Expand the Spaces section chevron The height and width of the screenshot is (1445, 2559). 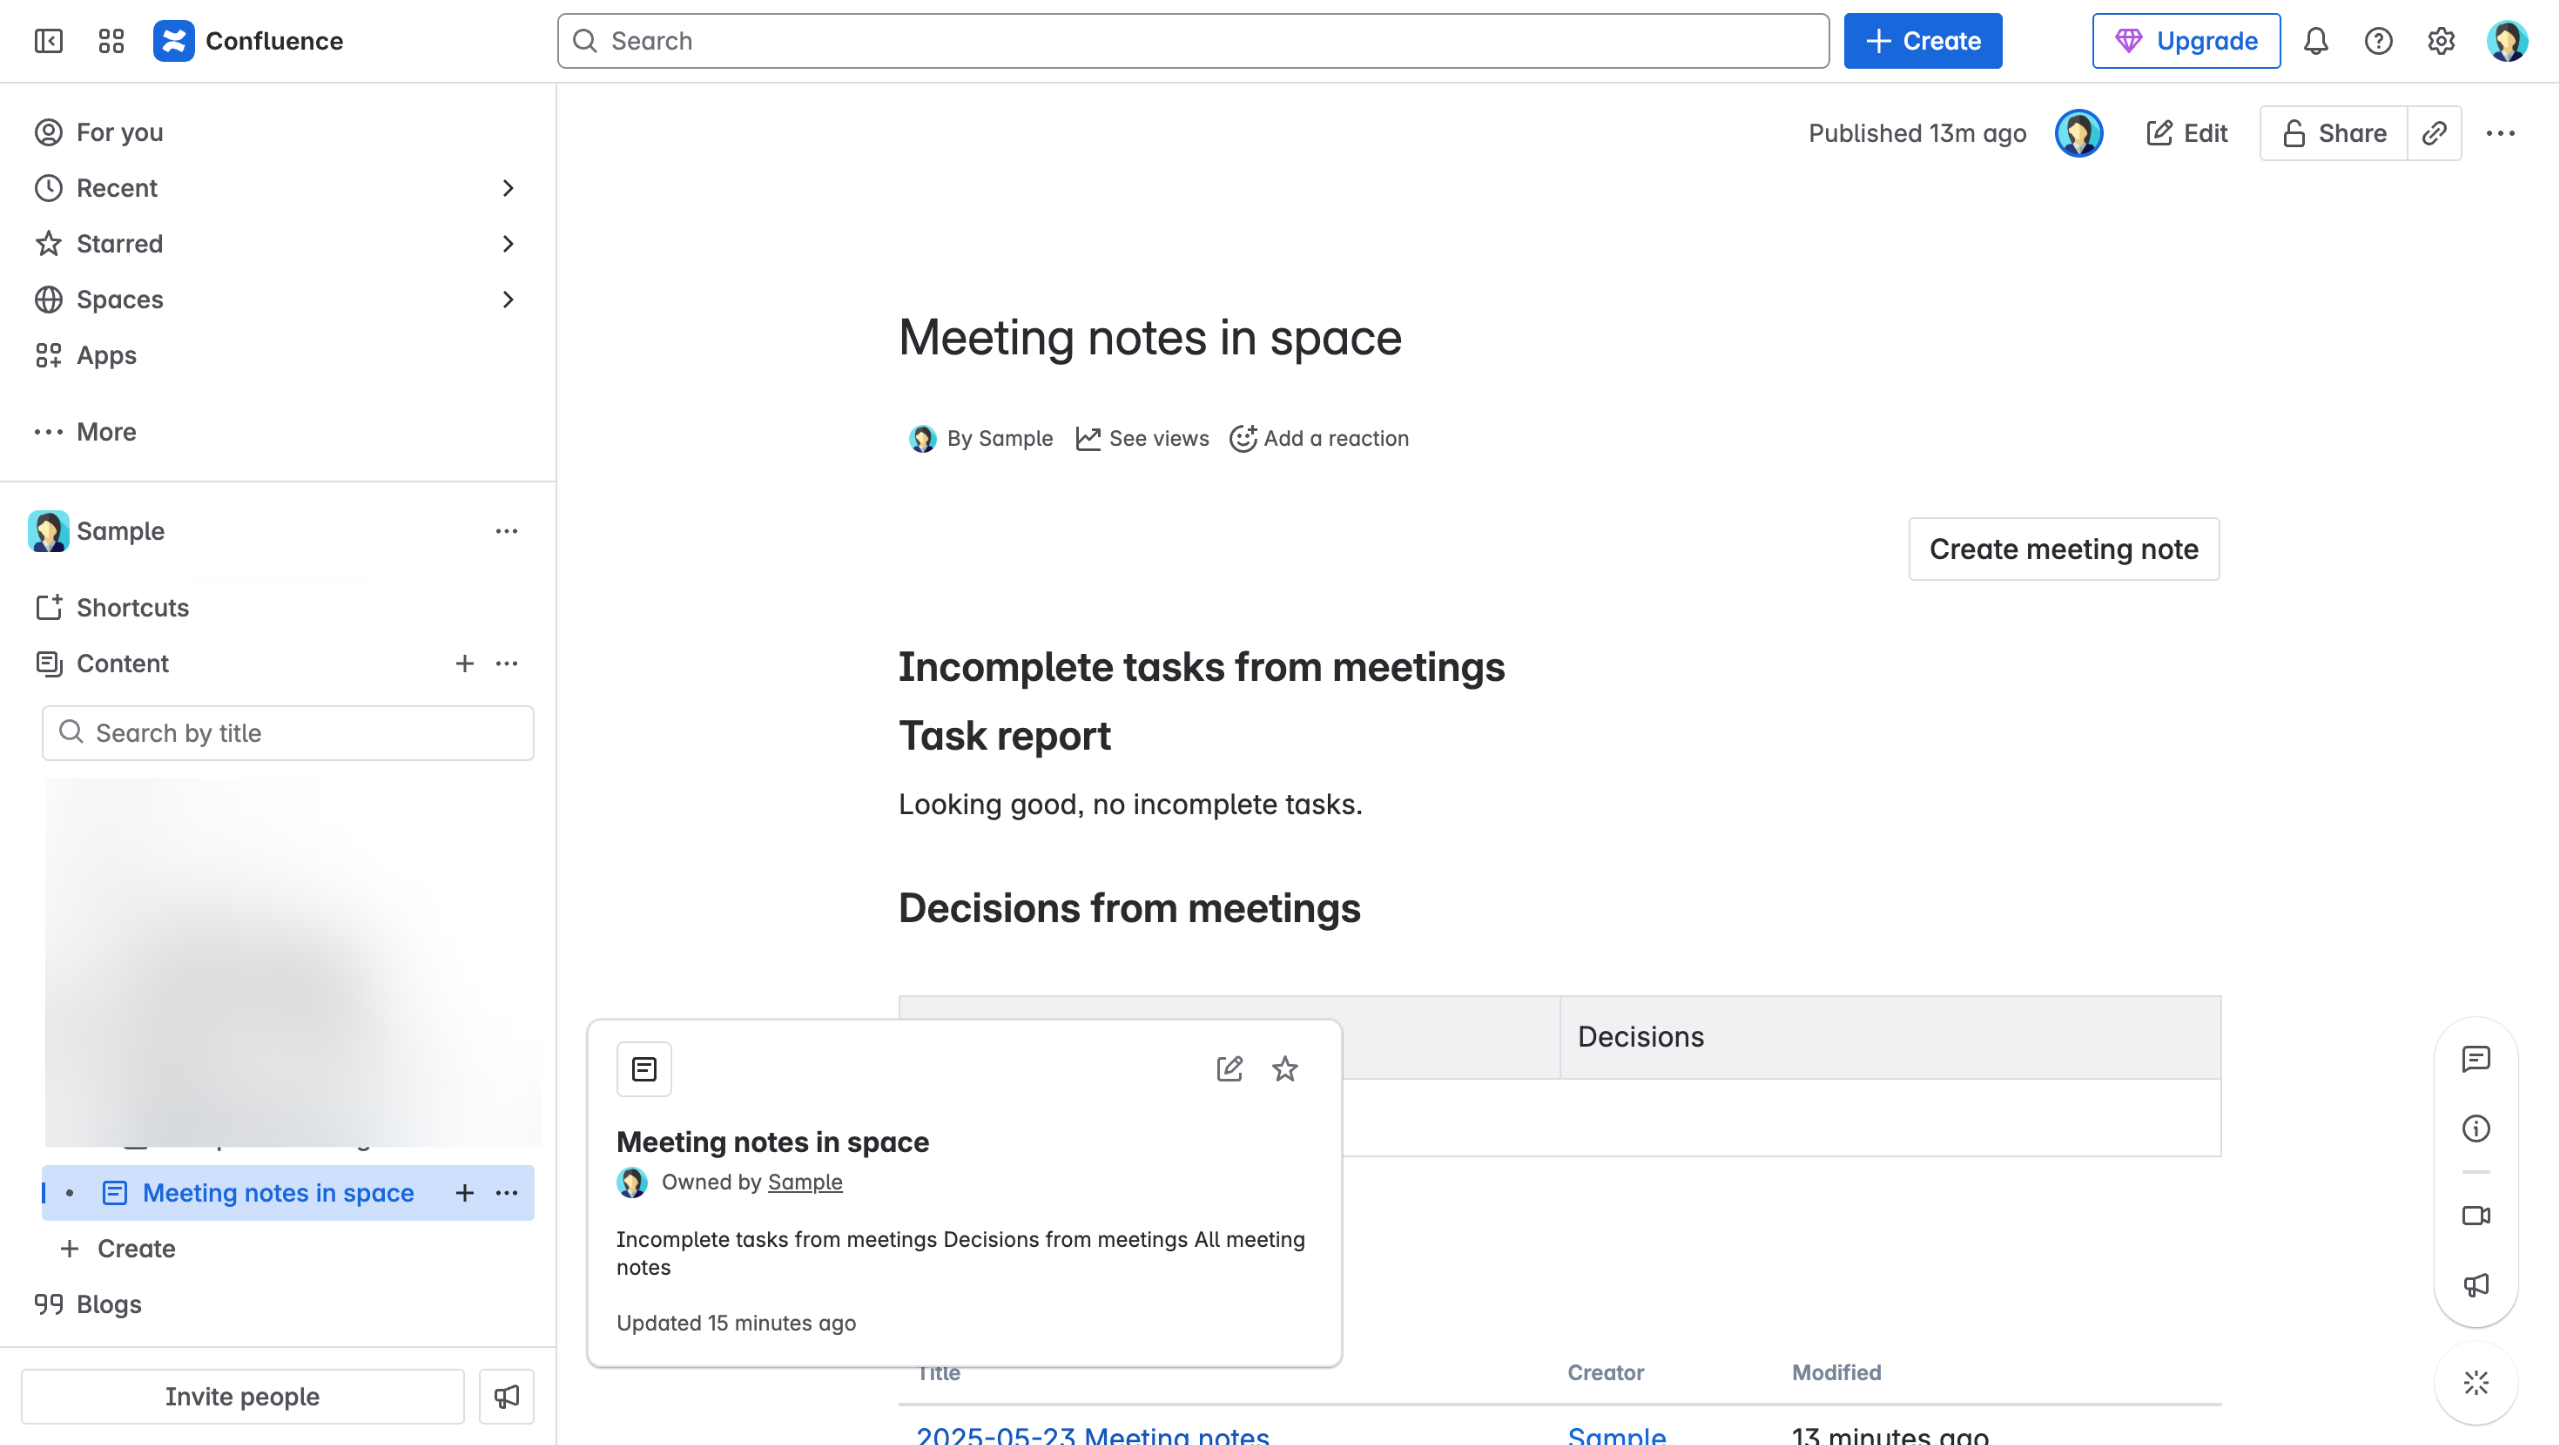[508, 300]
